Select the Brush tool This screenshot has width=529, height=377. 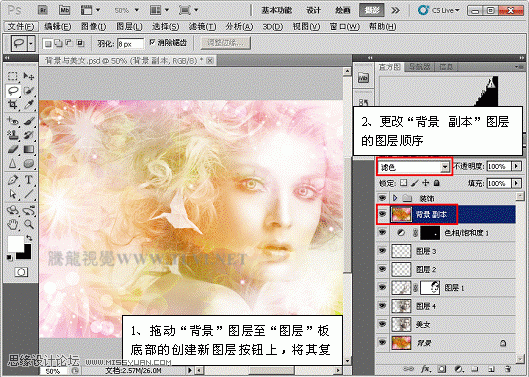29,120
